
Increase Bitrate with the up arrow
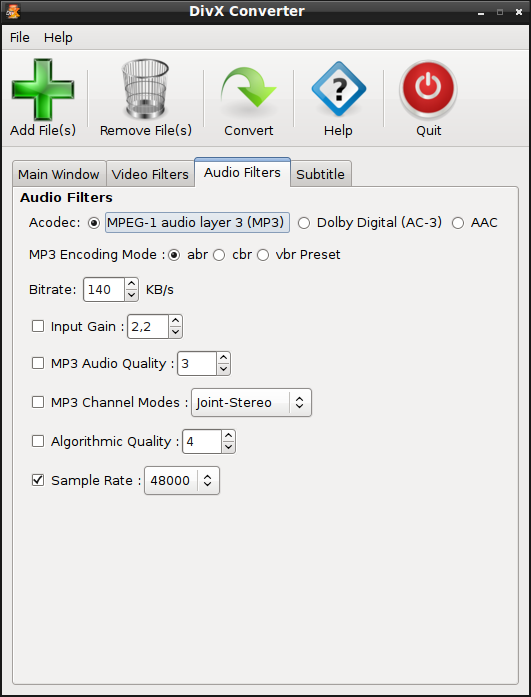tap(132, 284)
